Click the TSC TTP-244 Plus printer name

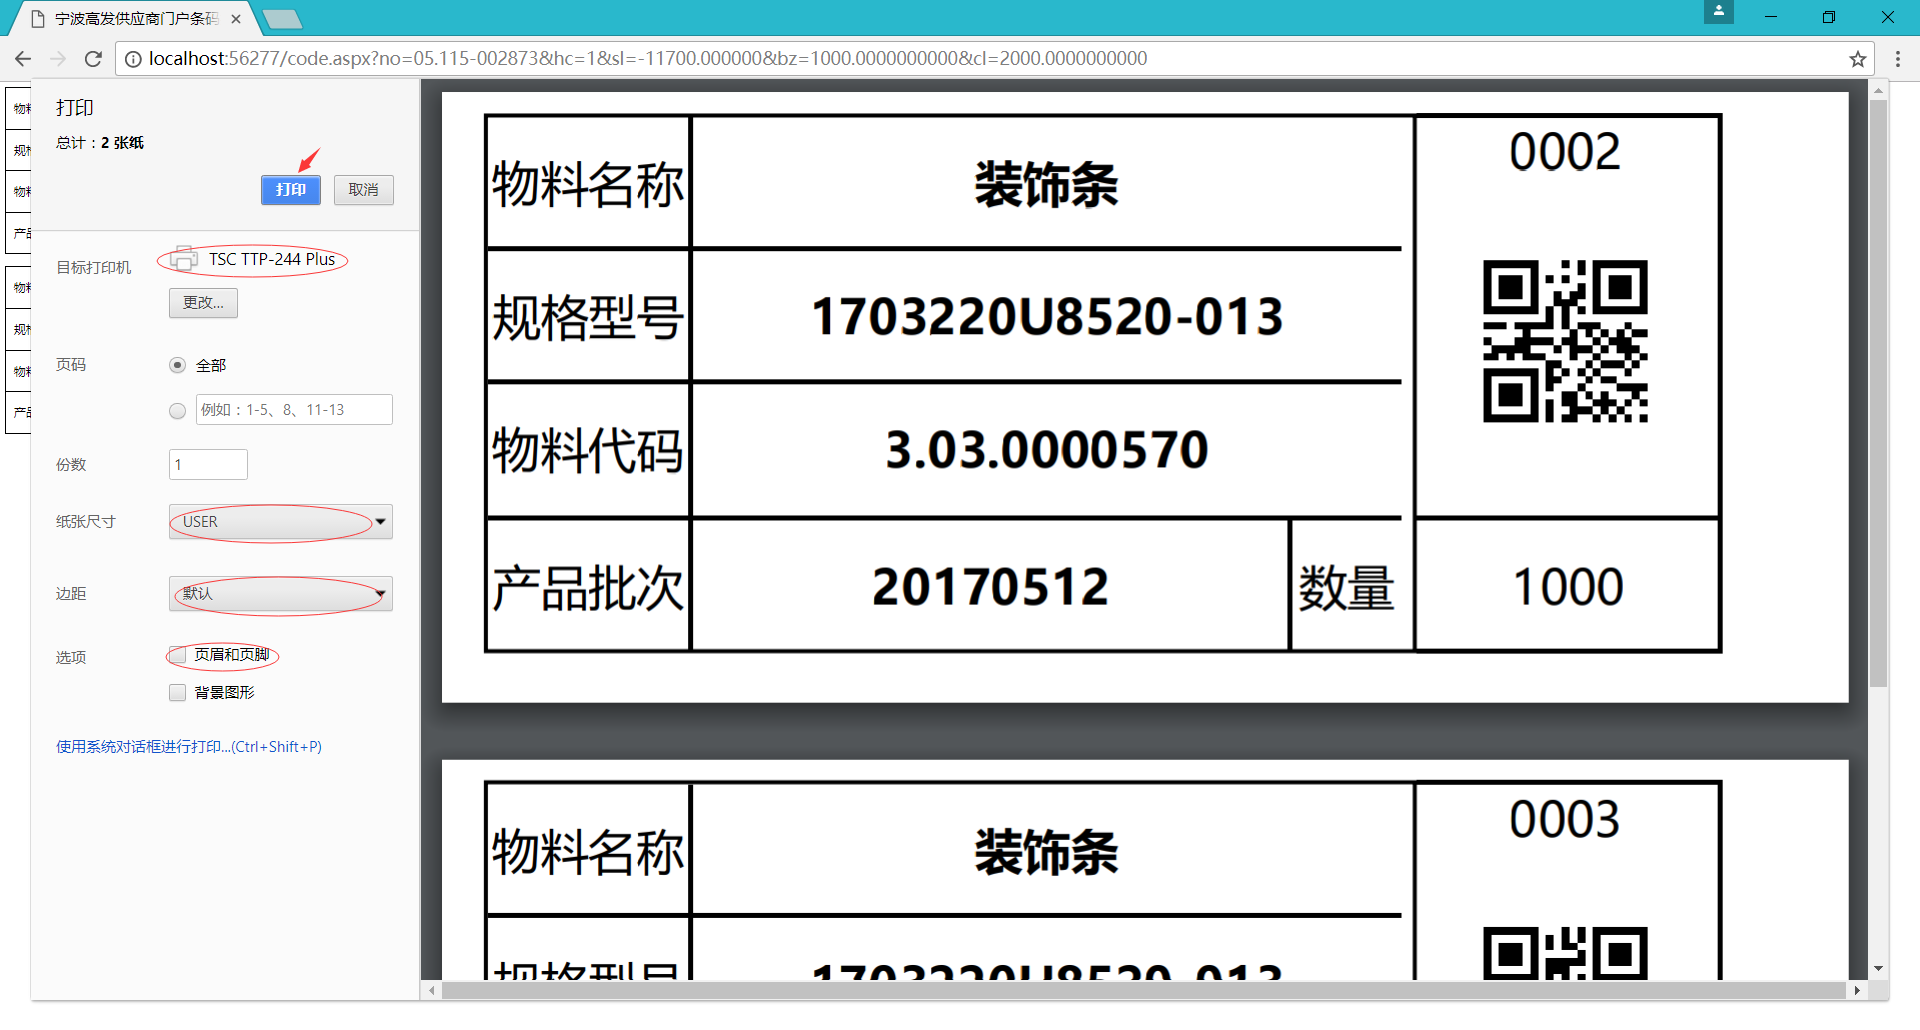(x=272, y=259)
